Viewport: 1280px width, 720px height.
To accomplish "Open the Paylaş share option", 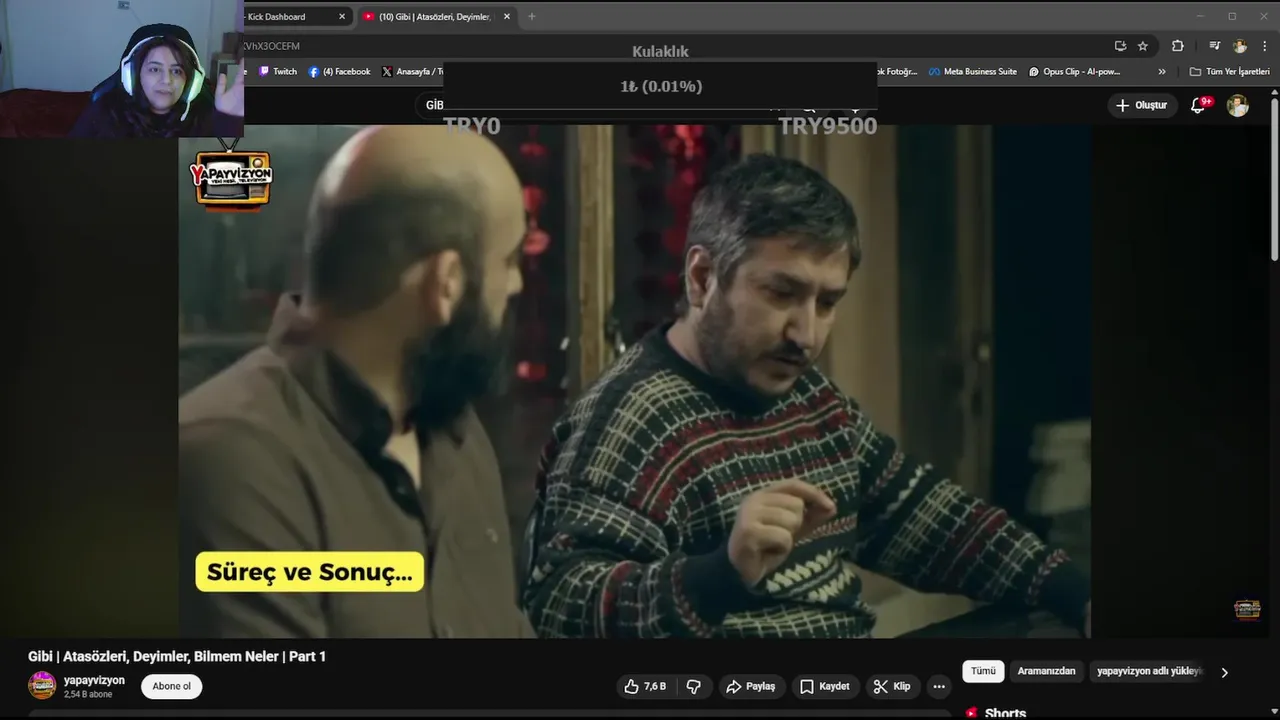I will pyautogui.click(x=751, y=686).
